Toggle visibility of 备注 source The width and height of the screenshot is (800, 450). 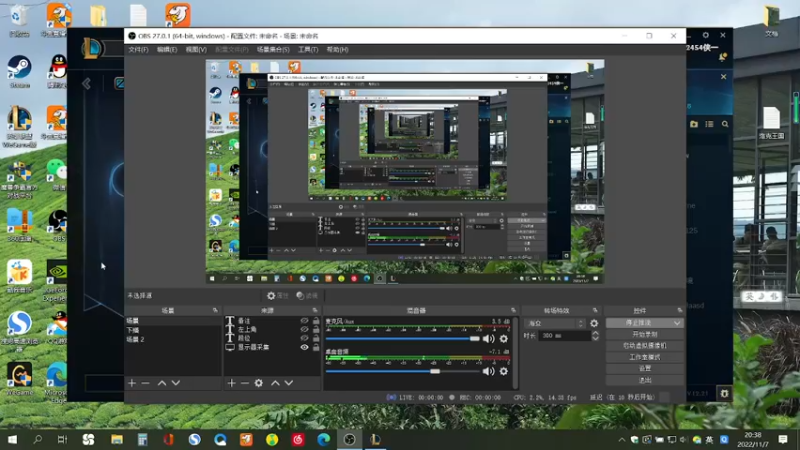(304, 321)
